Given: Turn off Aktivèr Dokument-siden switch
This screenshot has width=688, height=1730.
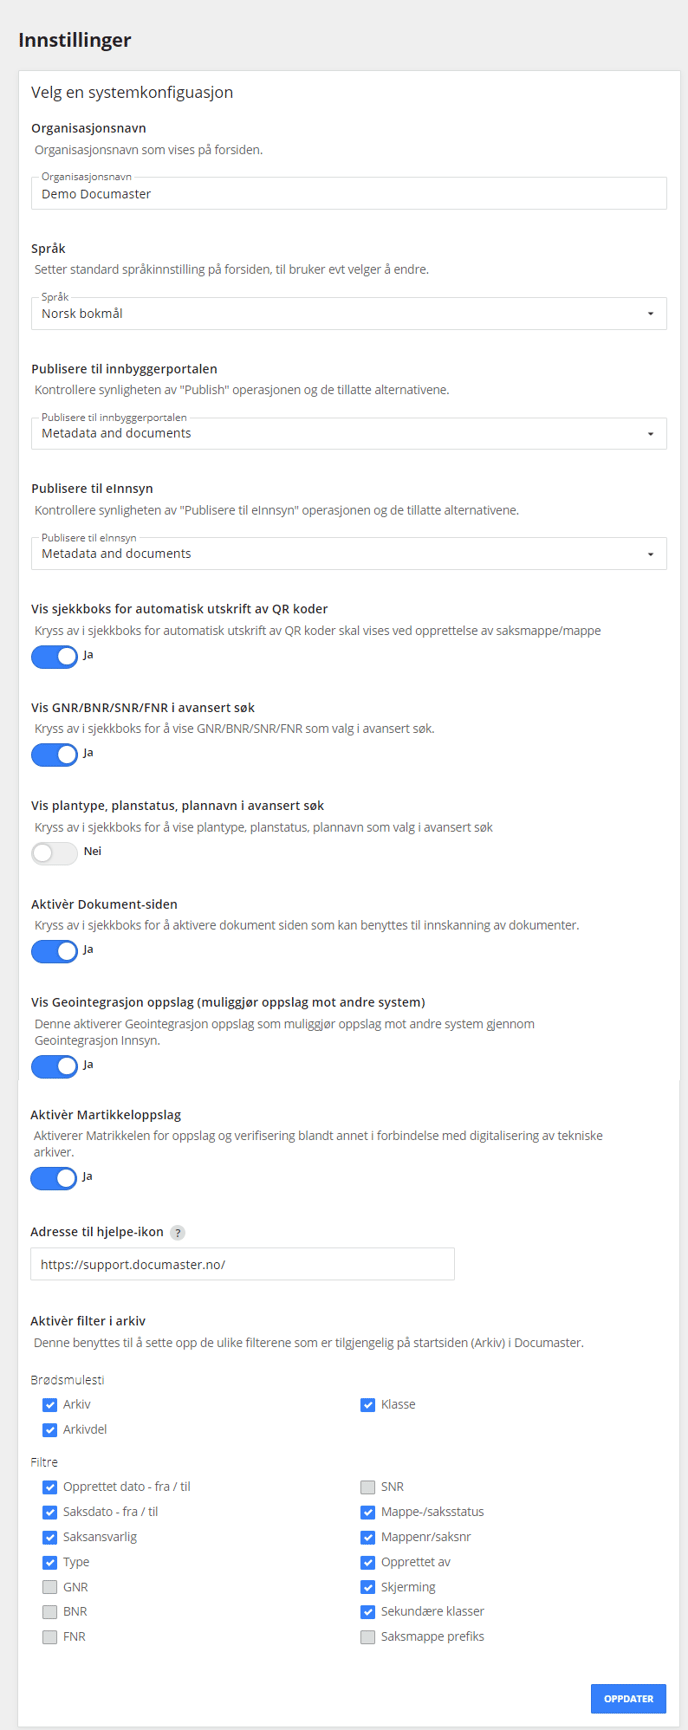Looking at the screenshot, I should [x=54, y=950].
